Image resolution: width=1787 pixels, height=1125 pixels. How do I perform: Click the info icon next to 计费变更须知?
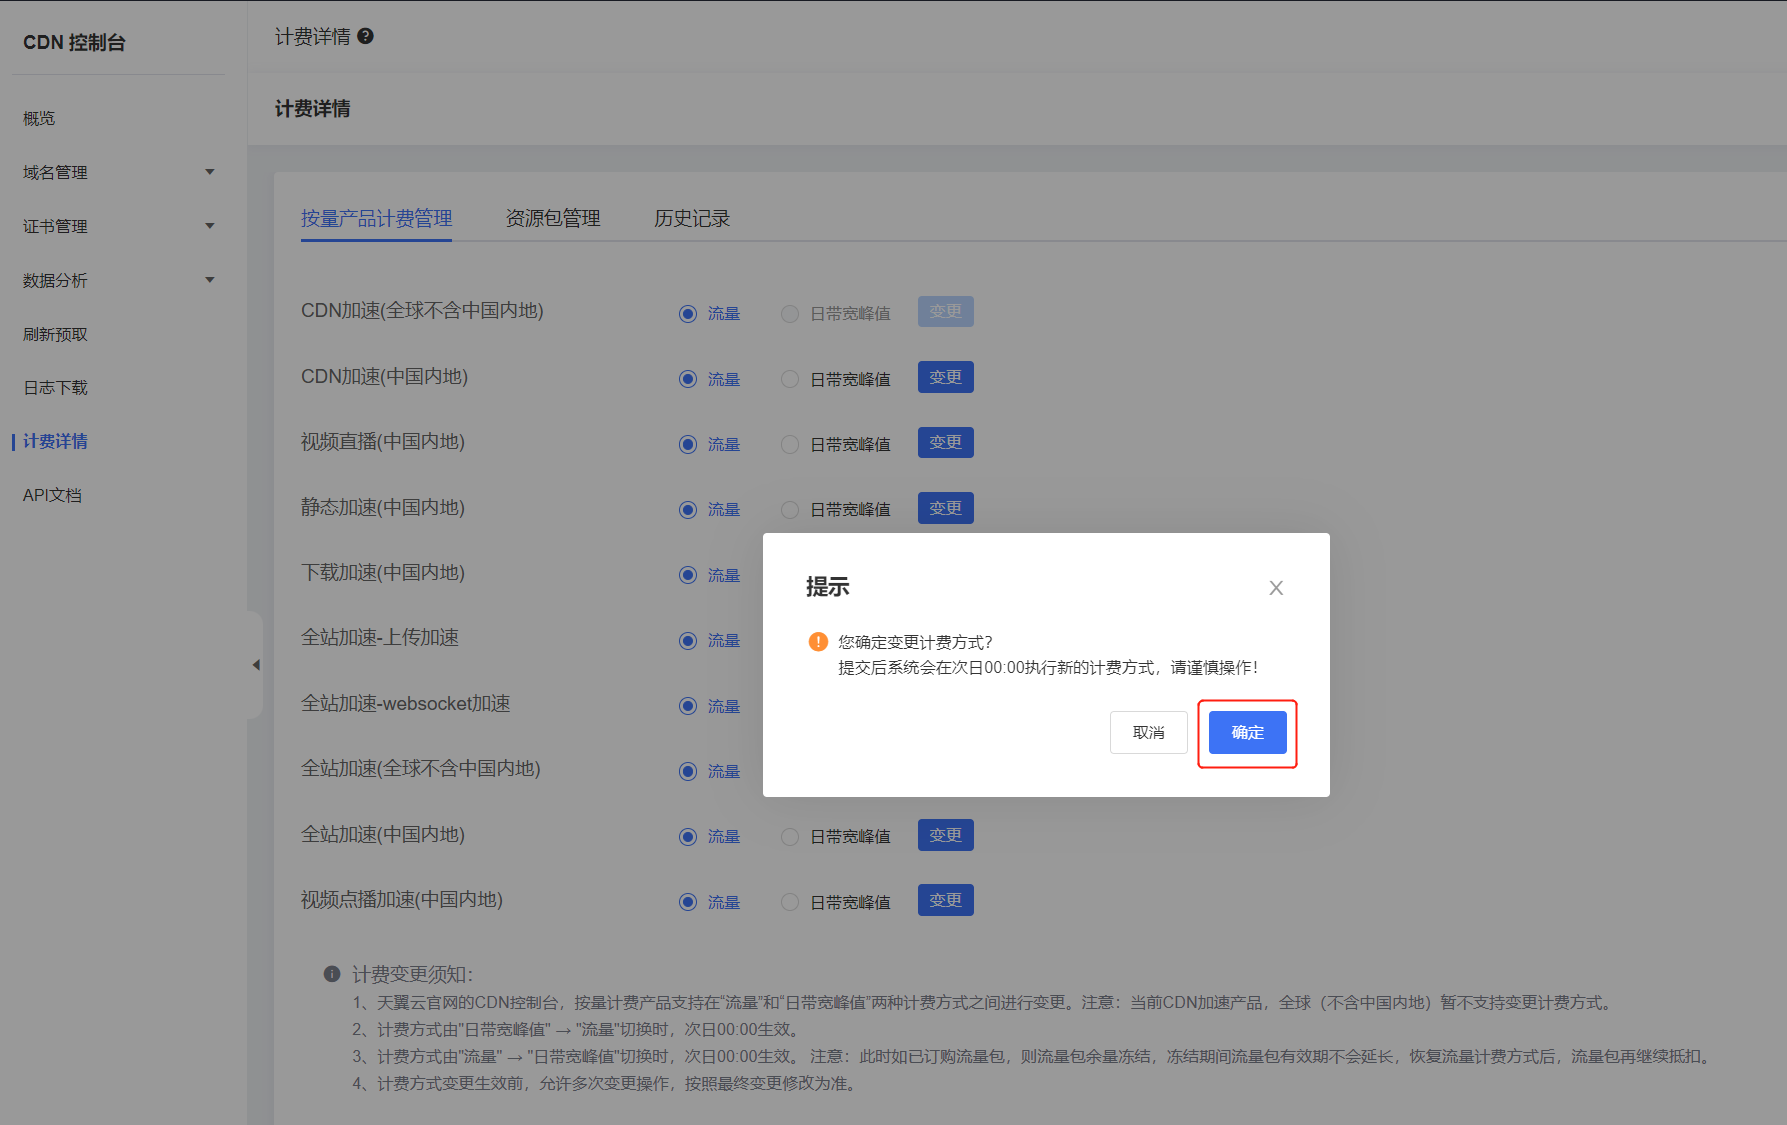pos(332,973)
